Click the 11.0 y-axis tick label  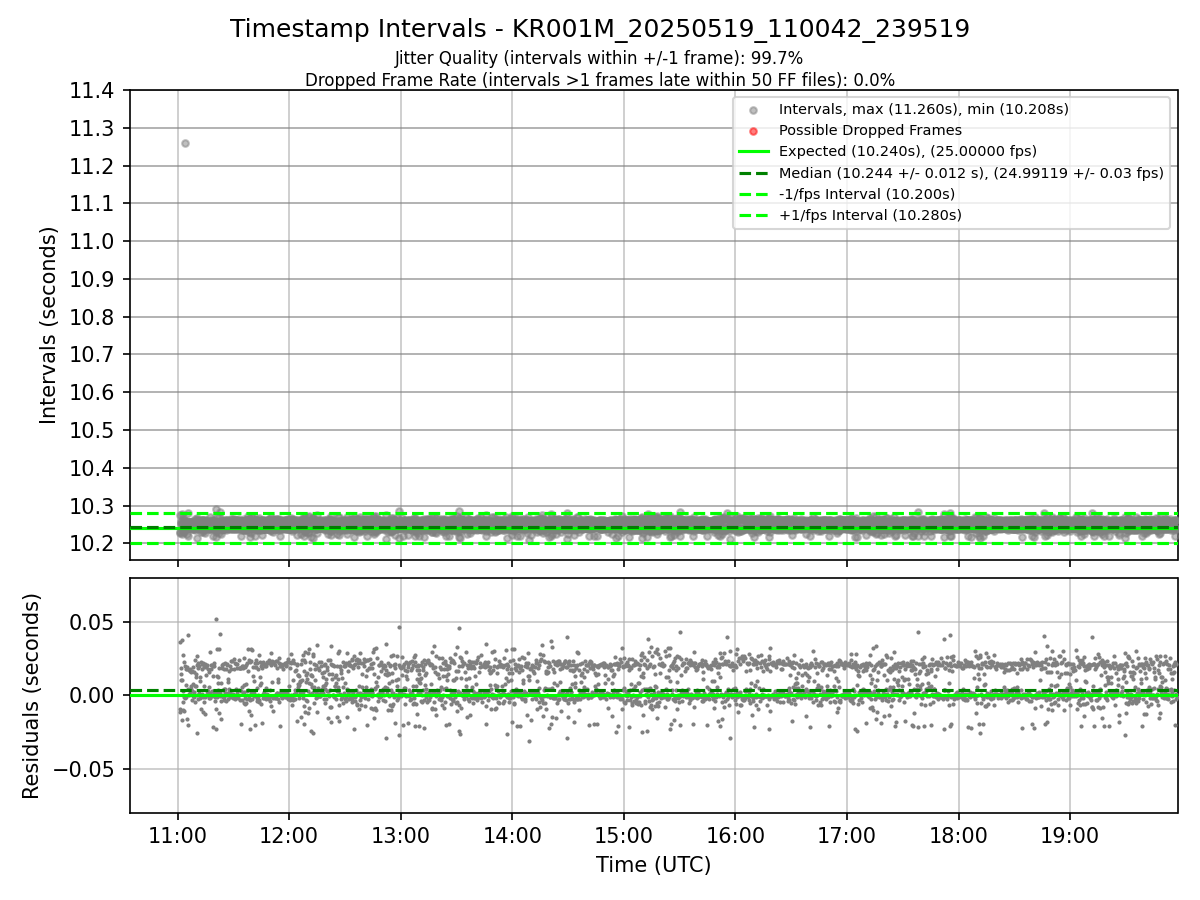point(93,242)
